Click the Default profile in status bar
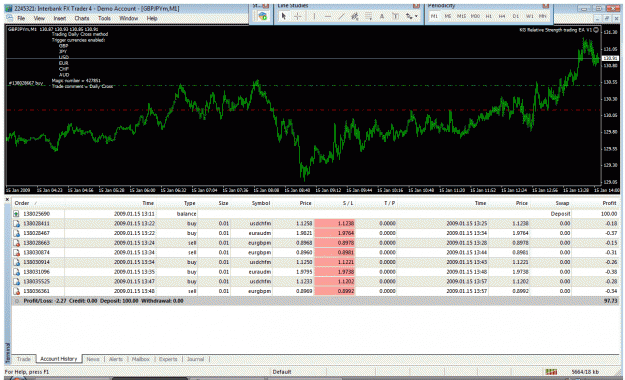Screen dimensions: 625x380 (282, 372)
